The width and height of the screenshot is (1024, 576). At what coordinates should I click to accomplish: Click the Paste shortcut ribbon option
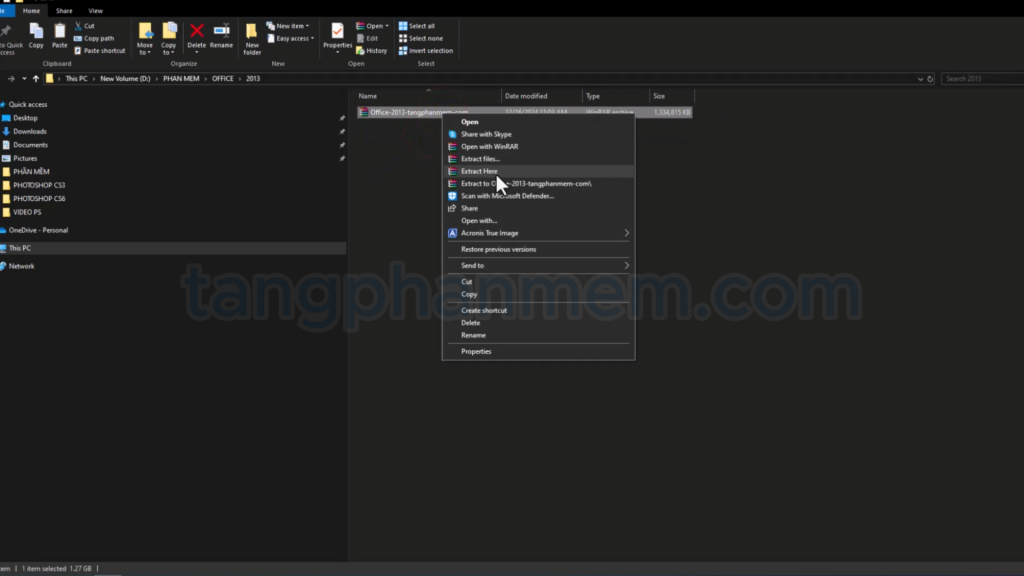point(99,51)
